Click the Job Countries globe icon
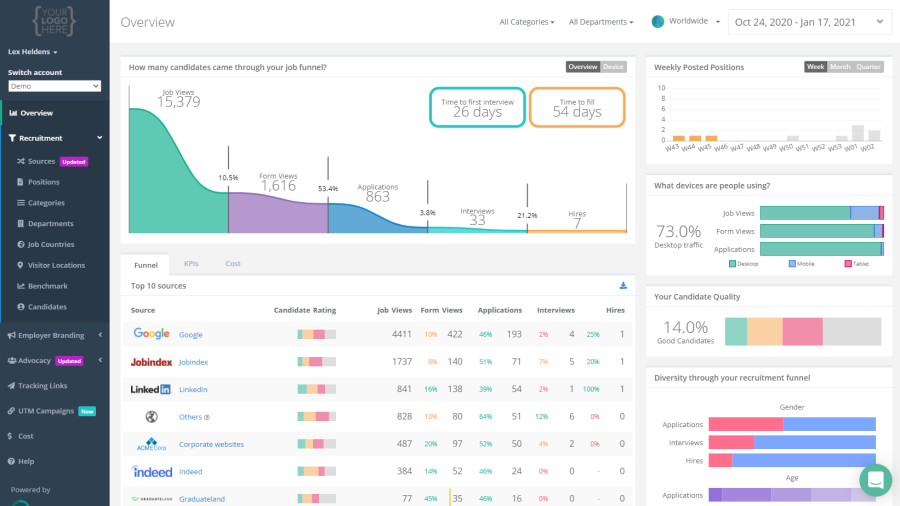 (x=21, y=244)
